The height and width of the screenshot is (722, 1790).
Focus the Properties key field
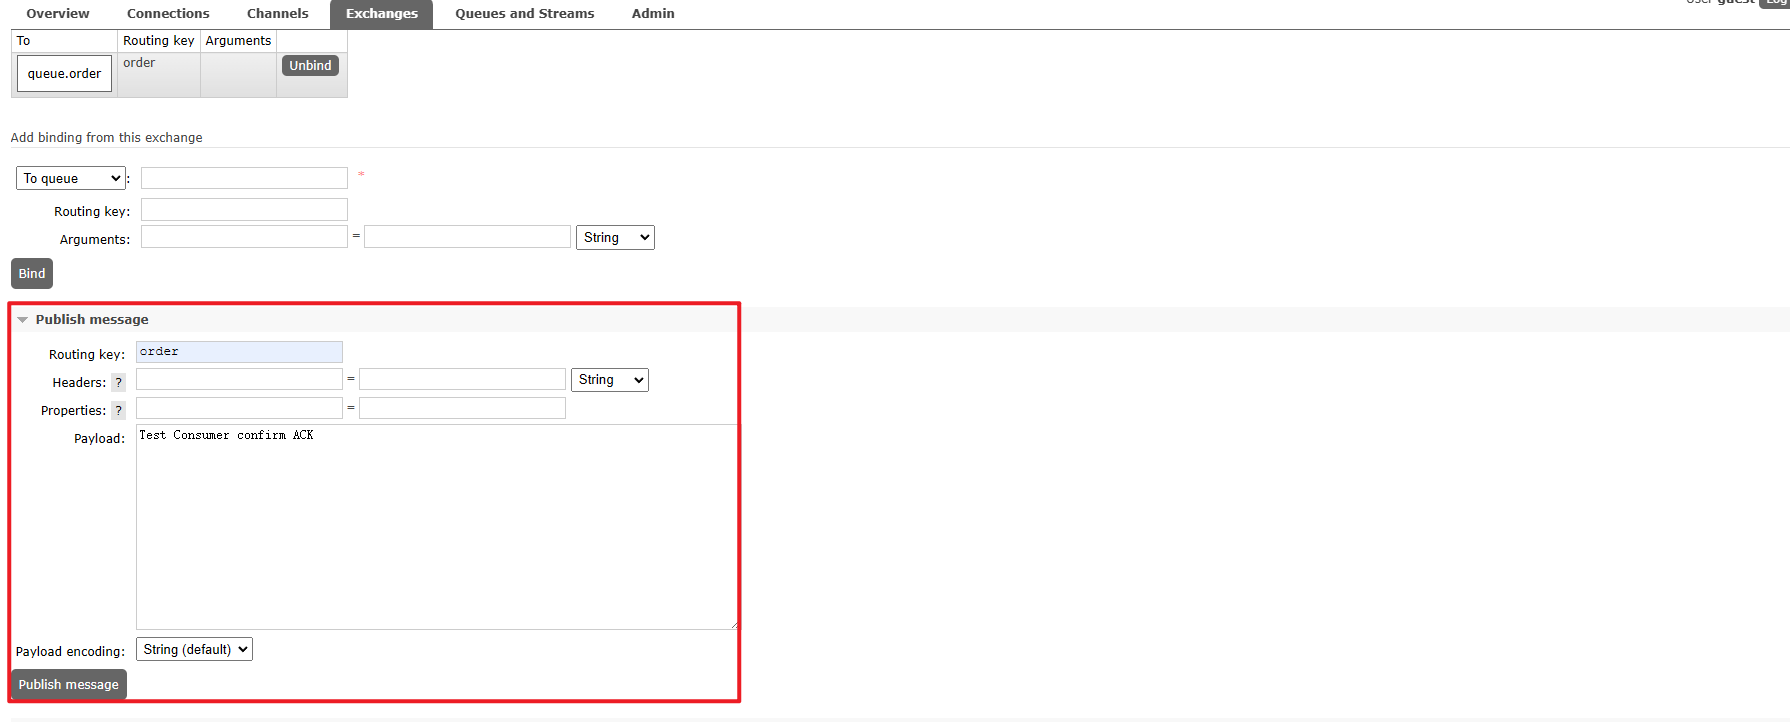pos(239,408)
